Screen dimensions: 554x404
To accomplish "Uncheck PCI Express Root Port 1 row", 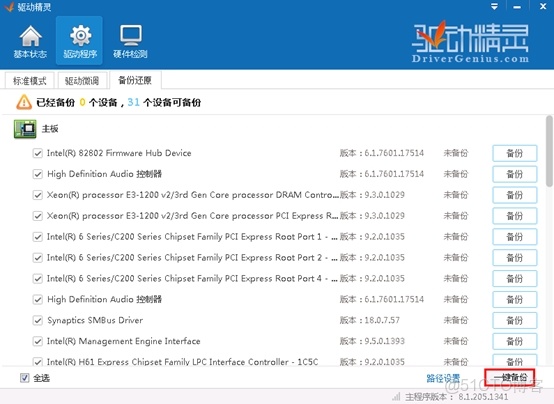I will [x=38, y=237].
